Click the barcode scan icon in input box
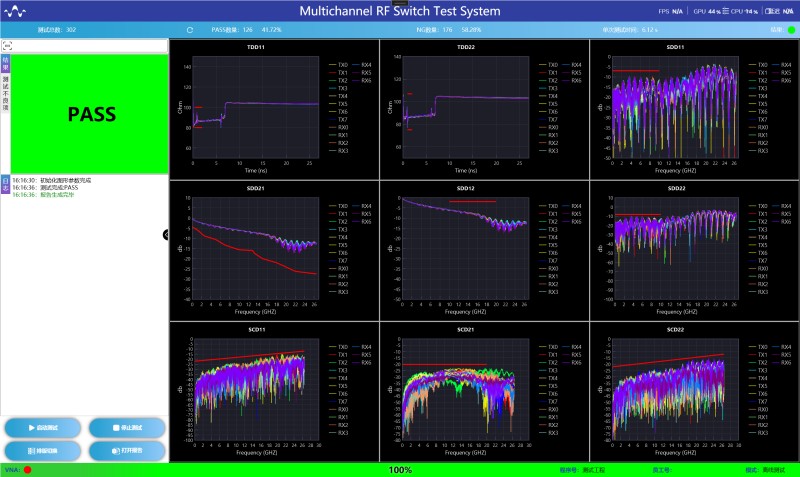800x477 pixels. click(7, 46)
